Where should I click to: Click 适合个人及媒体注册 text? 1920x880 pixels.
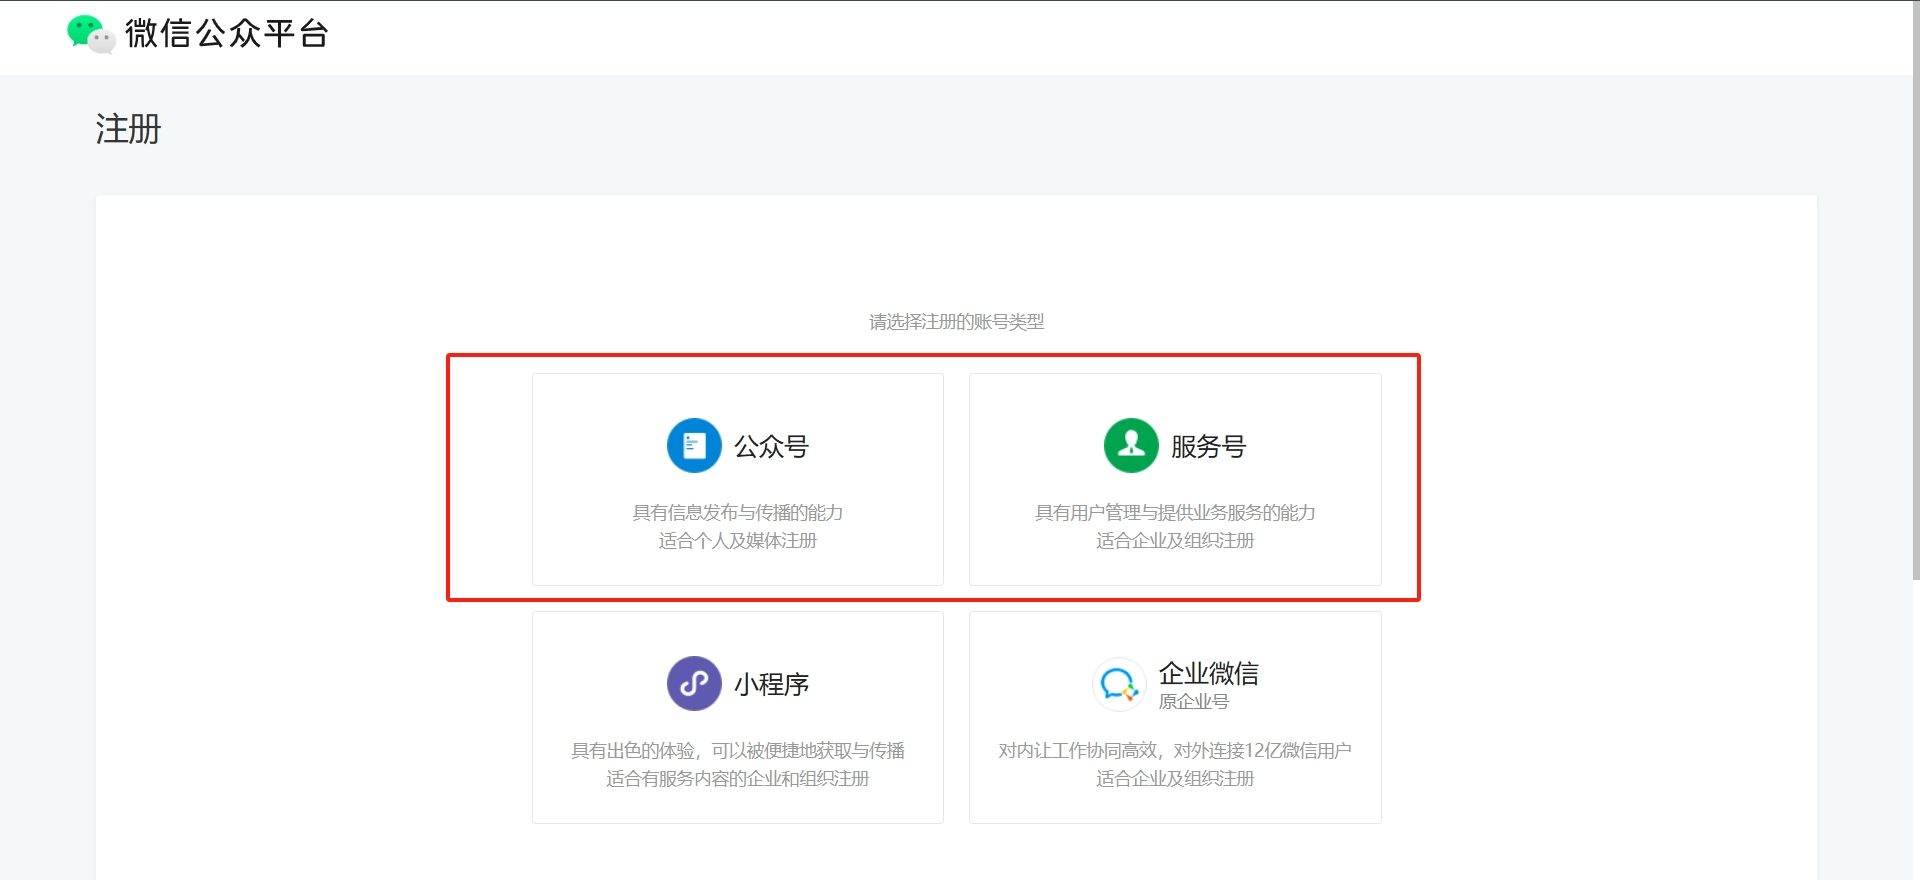[738, 540]
